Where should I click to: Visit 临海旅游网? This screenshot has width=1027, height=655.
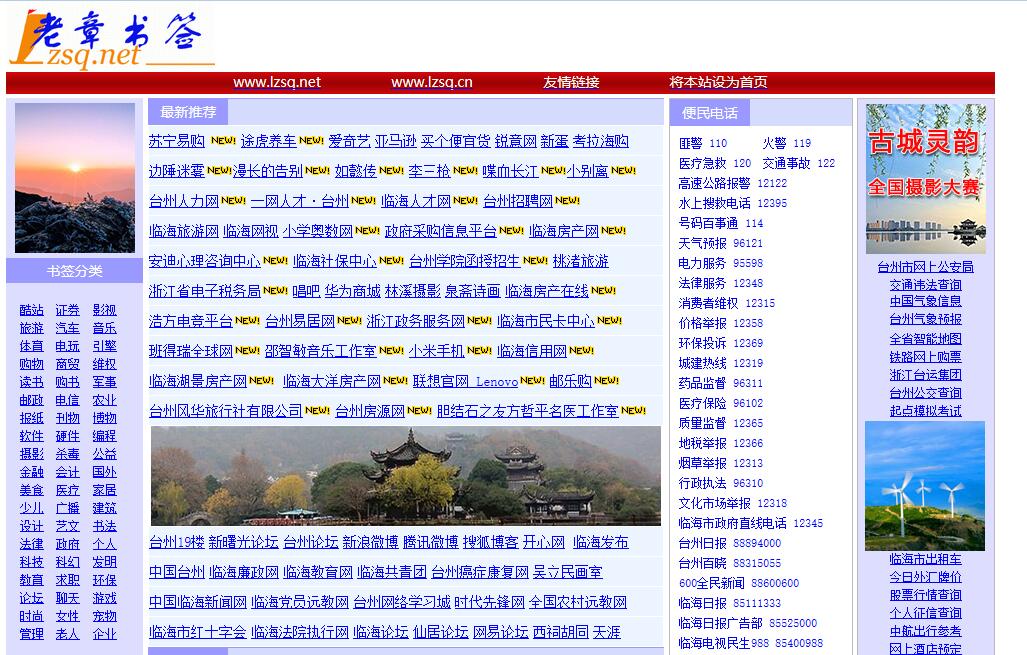pyautogui.click(x=183, y=231)
